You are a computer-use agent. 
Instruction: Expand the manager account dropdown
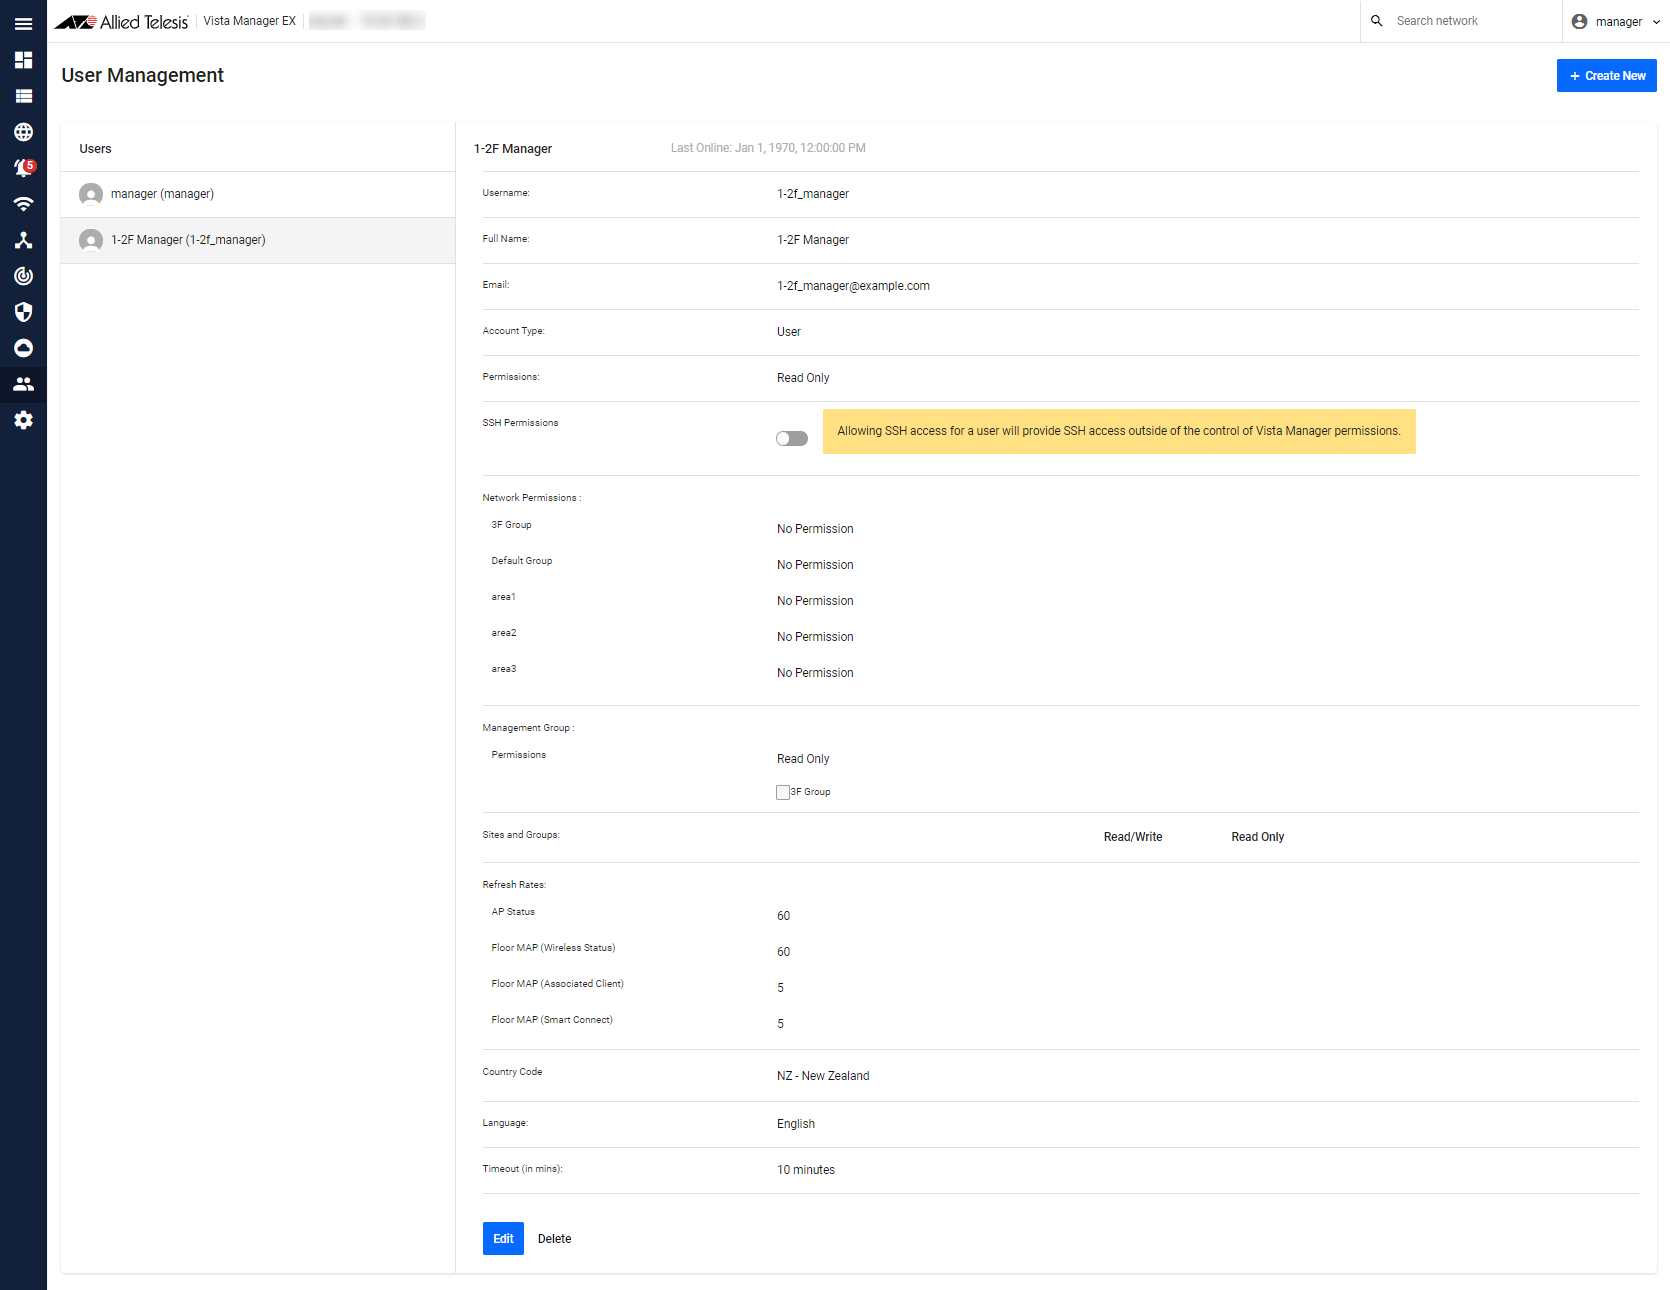tap(1615, 21)
